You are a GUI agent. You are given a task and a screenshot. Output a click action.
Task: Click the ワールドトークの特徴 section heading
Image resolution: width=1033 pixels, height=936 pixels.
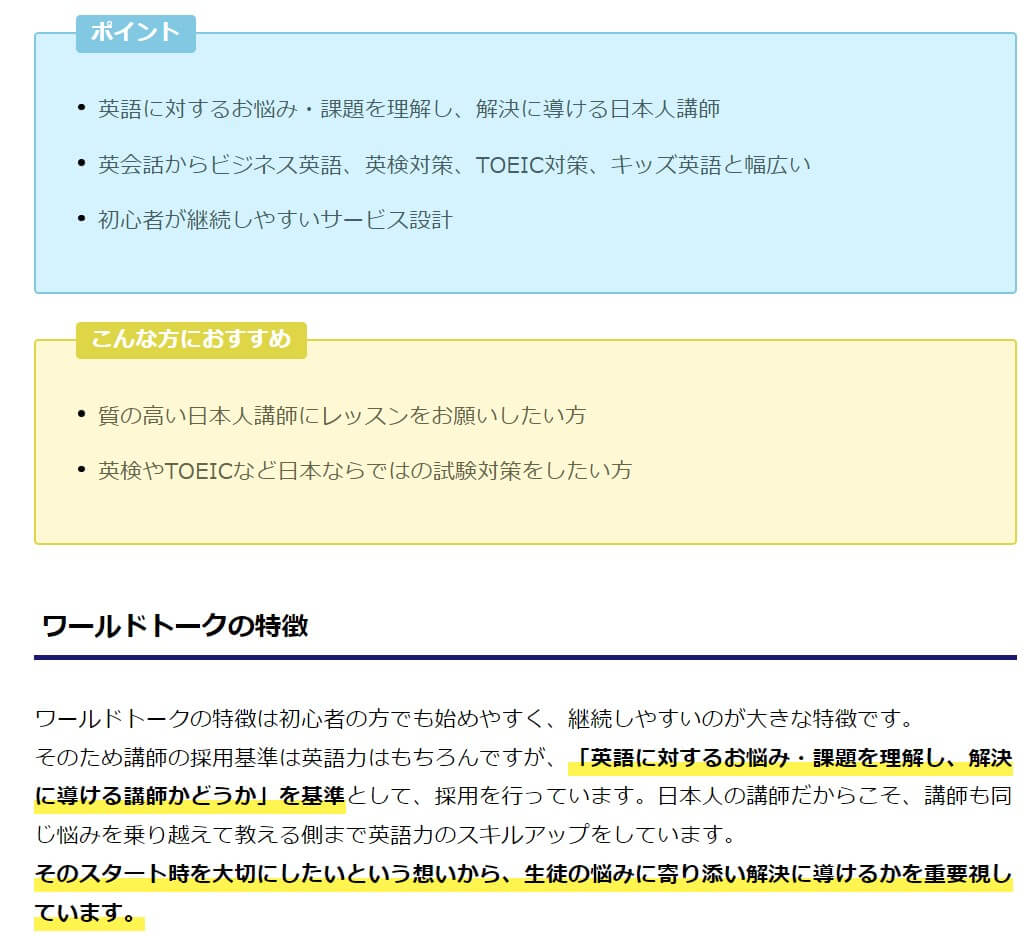(175, 625)
